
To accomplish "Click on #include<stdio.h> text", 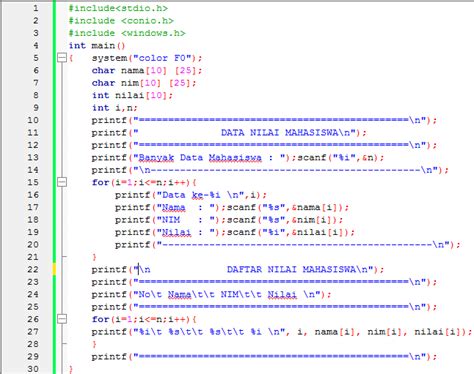I will (x=118, y=8).
